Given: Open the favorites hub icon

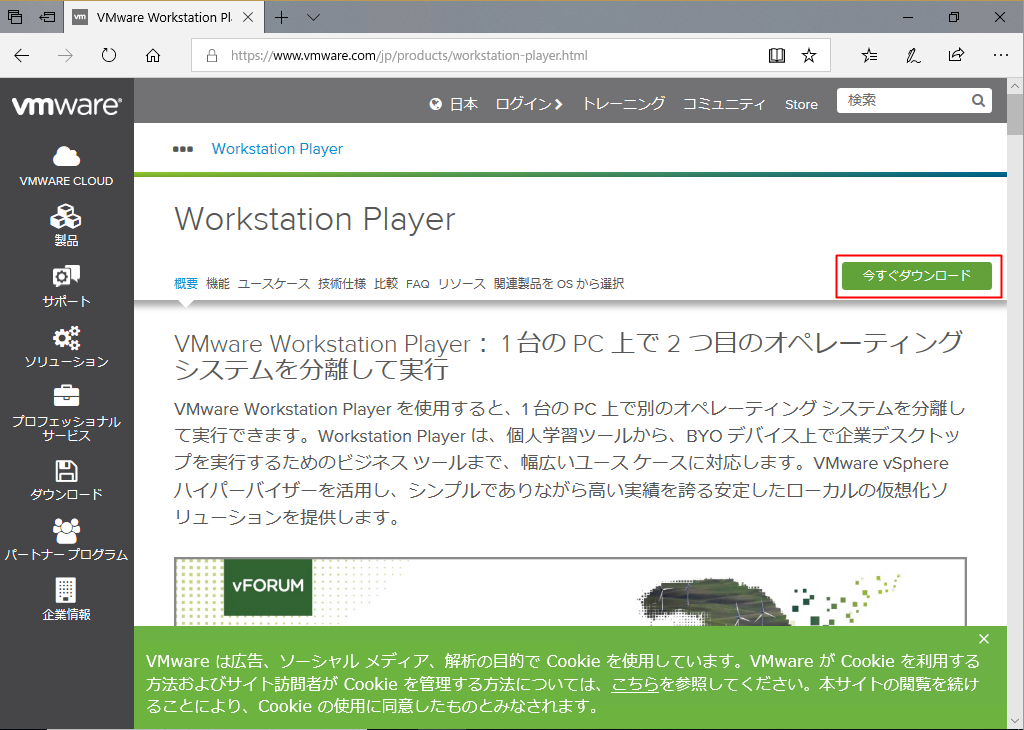Looking at the screenshot, I should coord(869,56).
